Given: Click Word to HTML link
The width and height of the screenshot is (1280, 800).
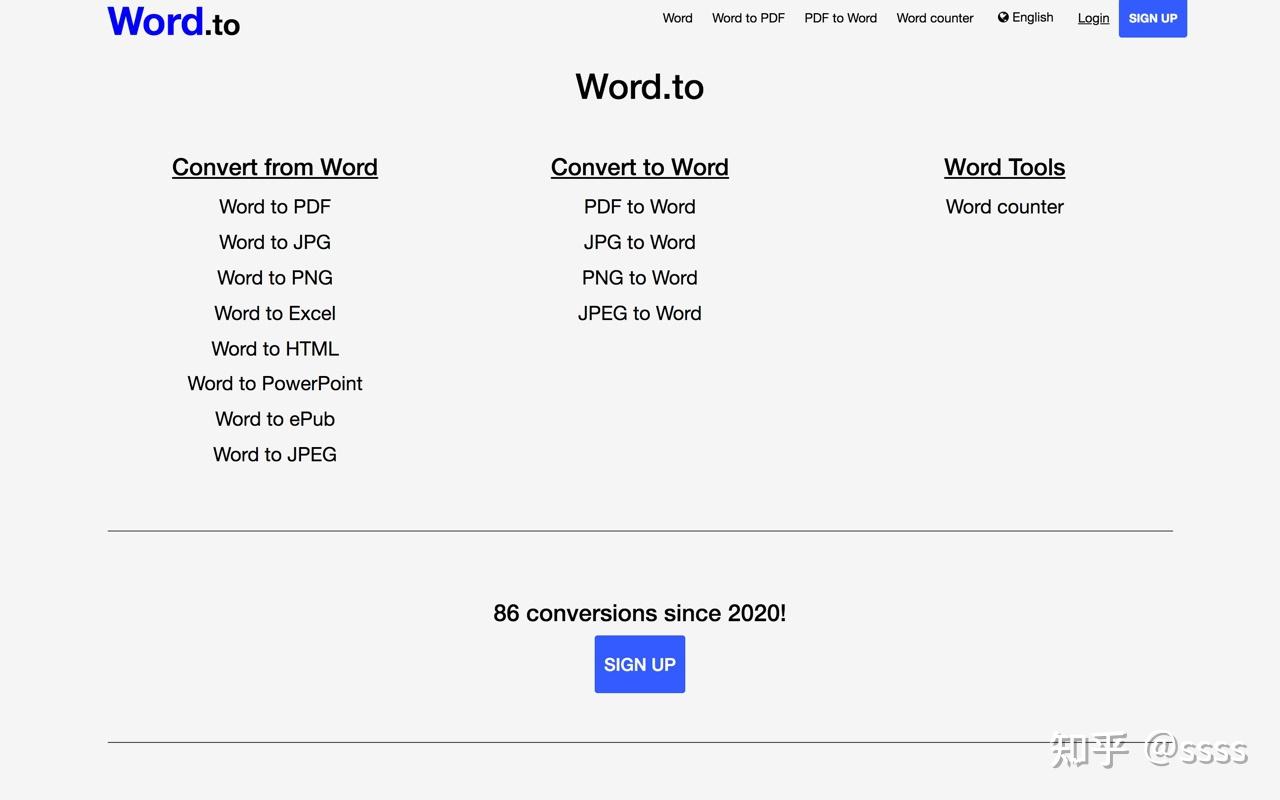Looking at the screenshot, I should coord(275,349).
